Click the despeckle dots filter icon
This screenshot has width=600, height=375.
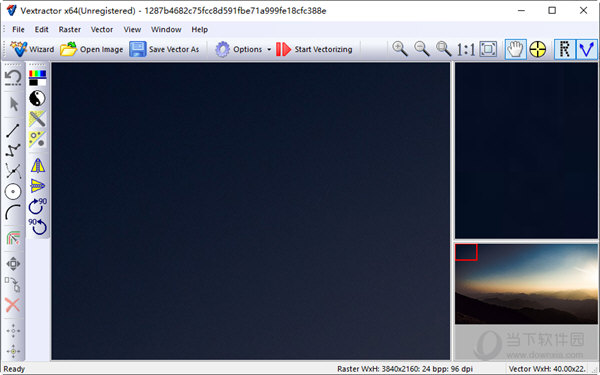37,140
